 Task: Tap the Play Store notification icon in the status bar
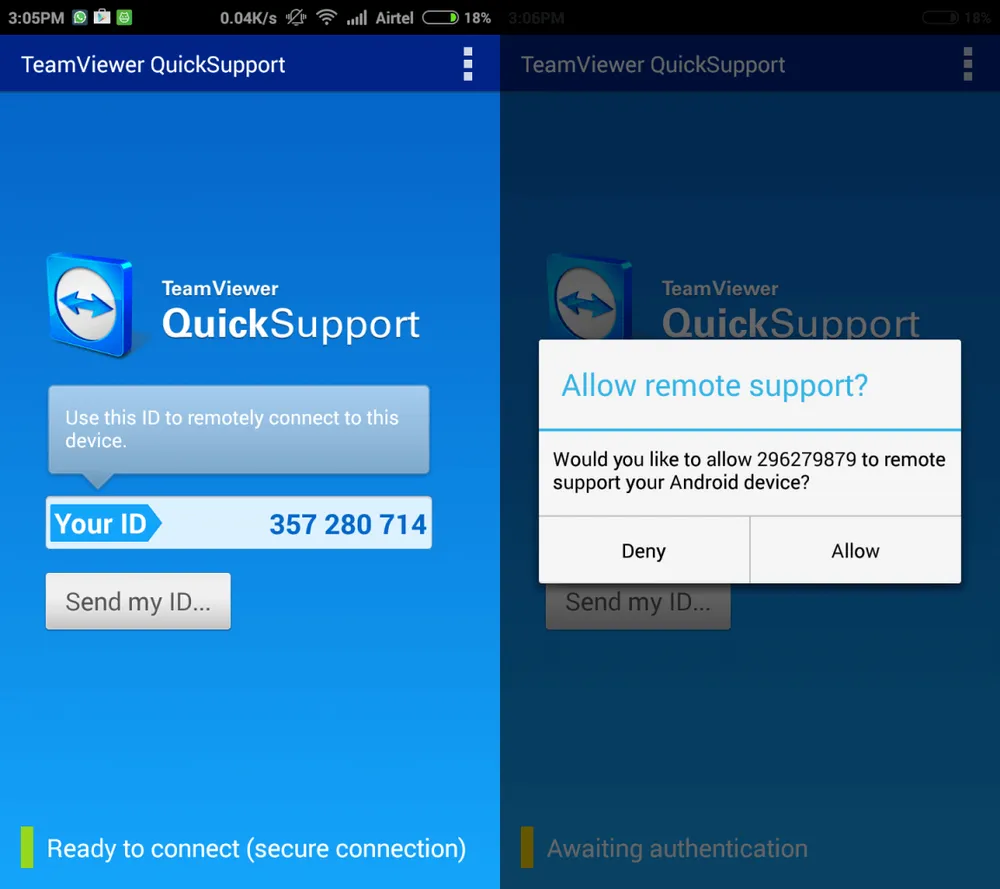pos(102,17)
